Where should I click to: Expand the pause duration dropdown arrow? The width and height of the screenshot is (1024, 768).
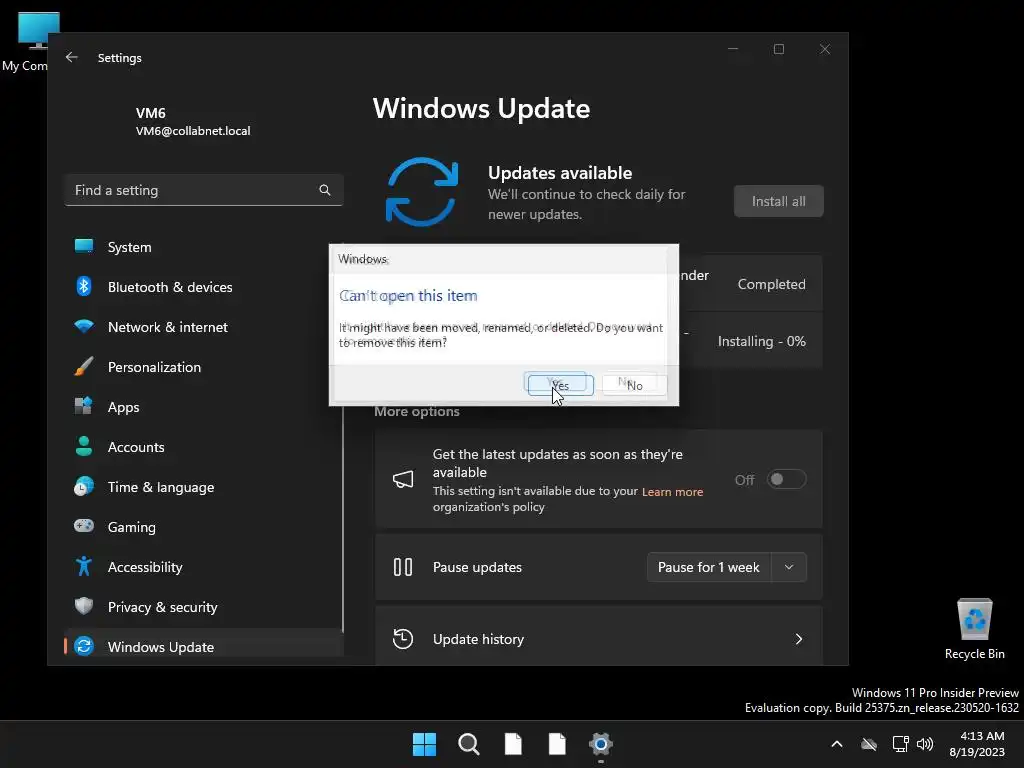click(789, 567)
